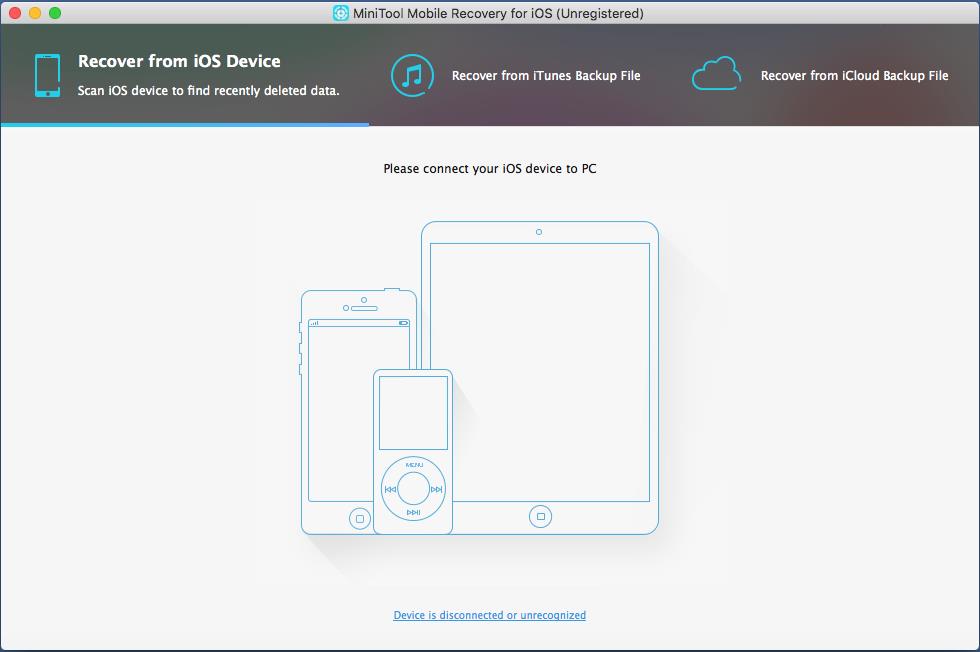Close the MiniTool Mobile Recovery window
Screen dimensions: 980x652
pyautogui.click(x=14, y=13)
